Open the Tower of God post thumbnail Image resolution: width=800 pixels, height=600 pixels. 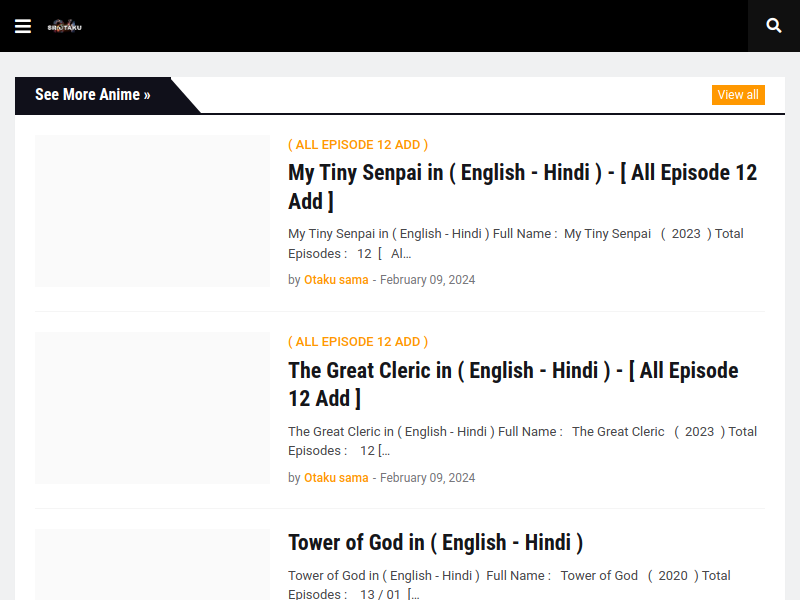pos(152,565)
